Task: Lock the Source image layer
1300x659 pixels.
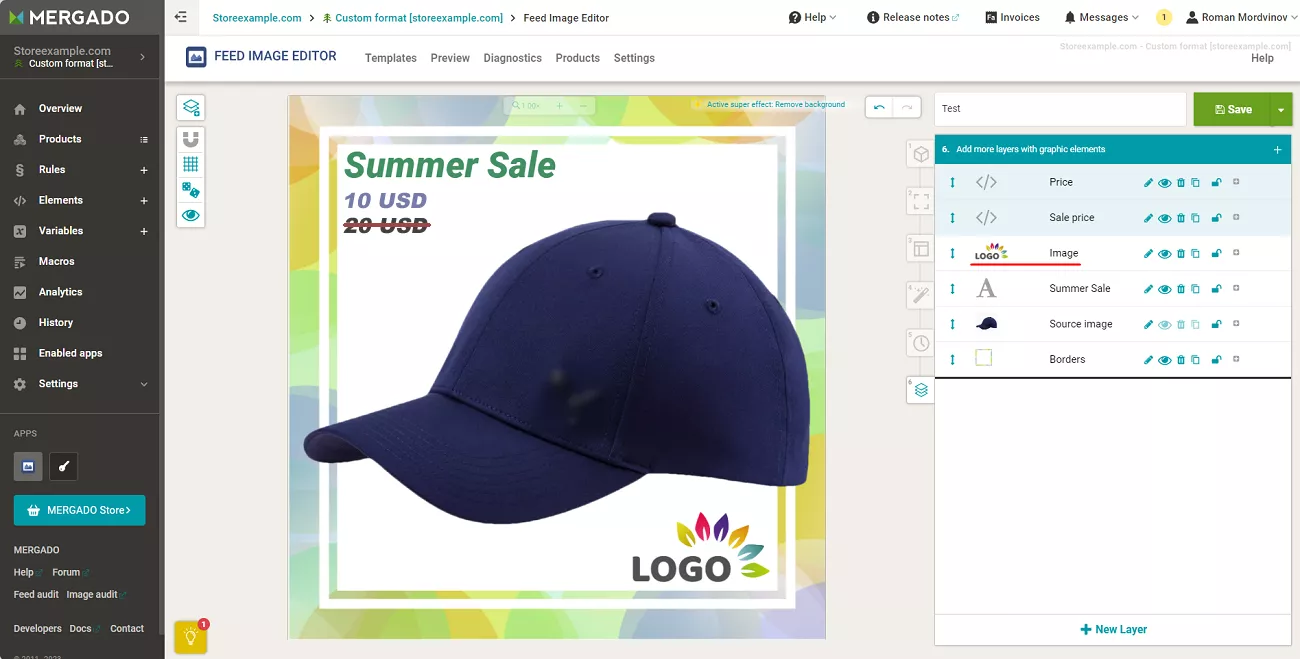Action: pos(1216,325)
